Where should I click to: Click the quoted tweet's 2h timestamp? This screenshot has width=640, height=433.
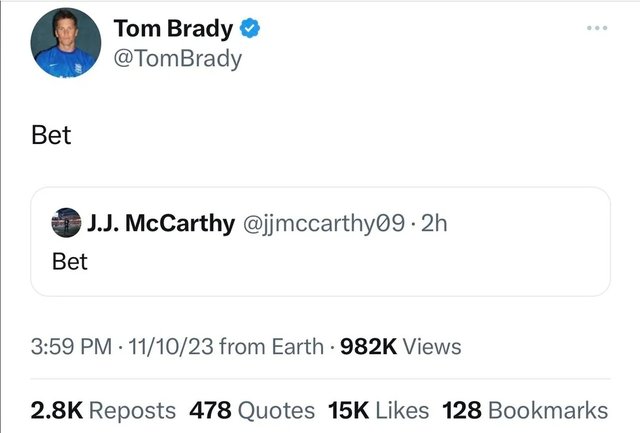coord(434,223)
